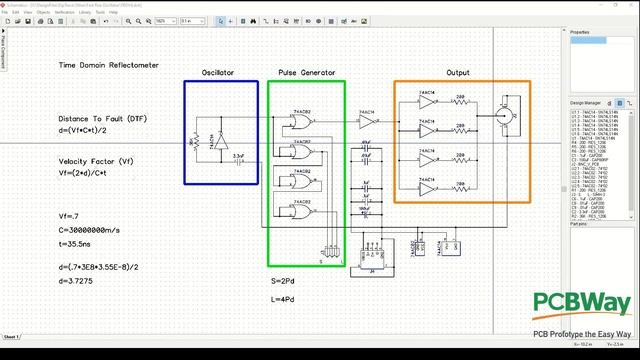The width and height of the screenshot is (640, 360).
Task: Cut selection with the scissors icon
Action: pyautogui.click(x=73, y=21)
